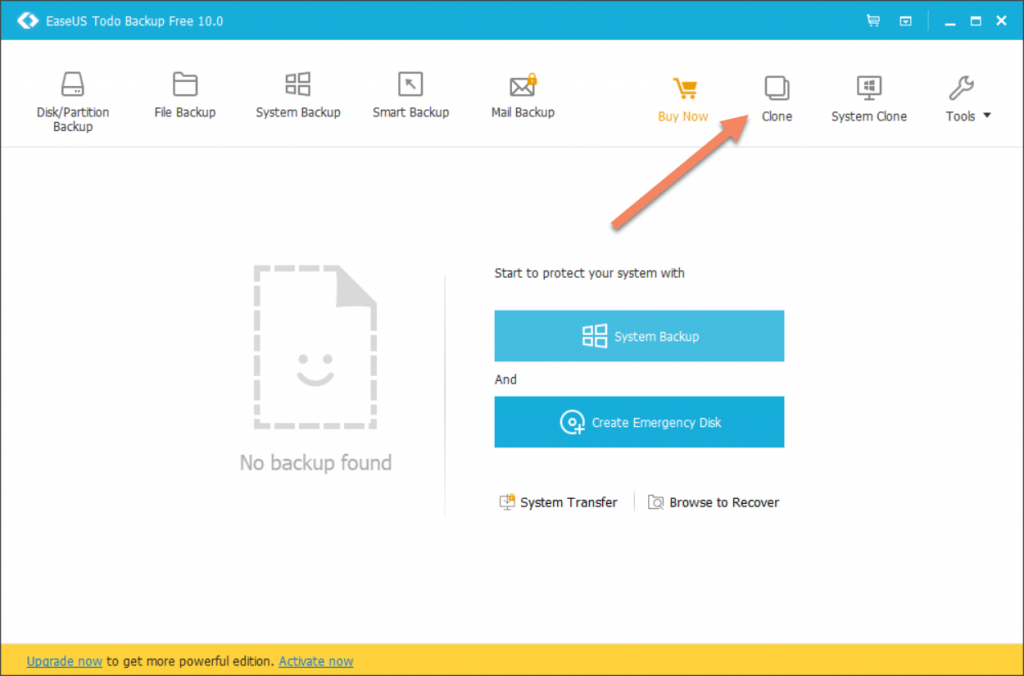This screenshot has width=1024, height=676.
Task: Click the large blue System Backup button
Action: tap(639, 336)
